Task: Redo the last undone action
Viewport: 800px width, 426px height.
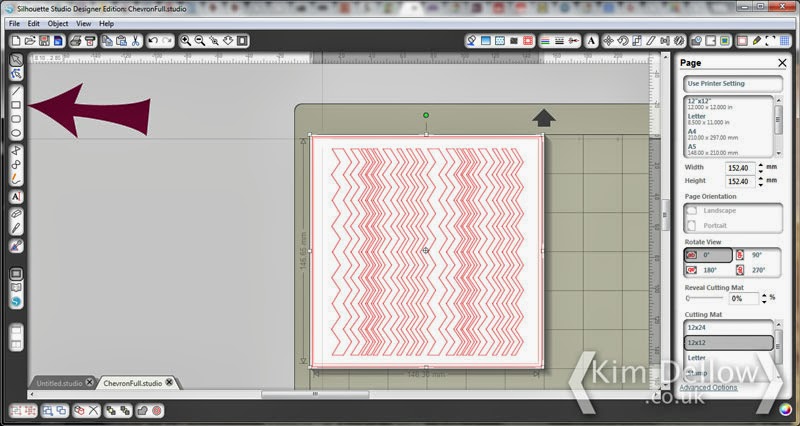Action: (x=167, y=41)
